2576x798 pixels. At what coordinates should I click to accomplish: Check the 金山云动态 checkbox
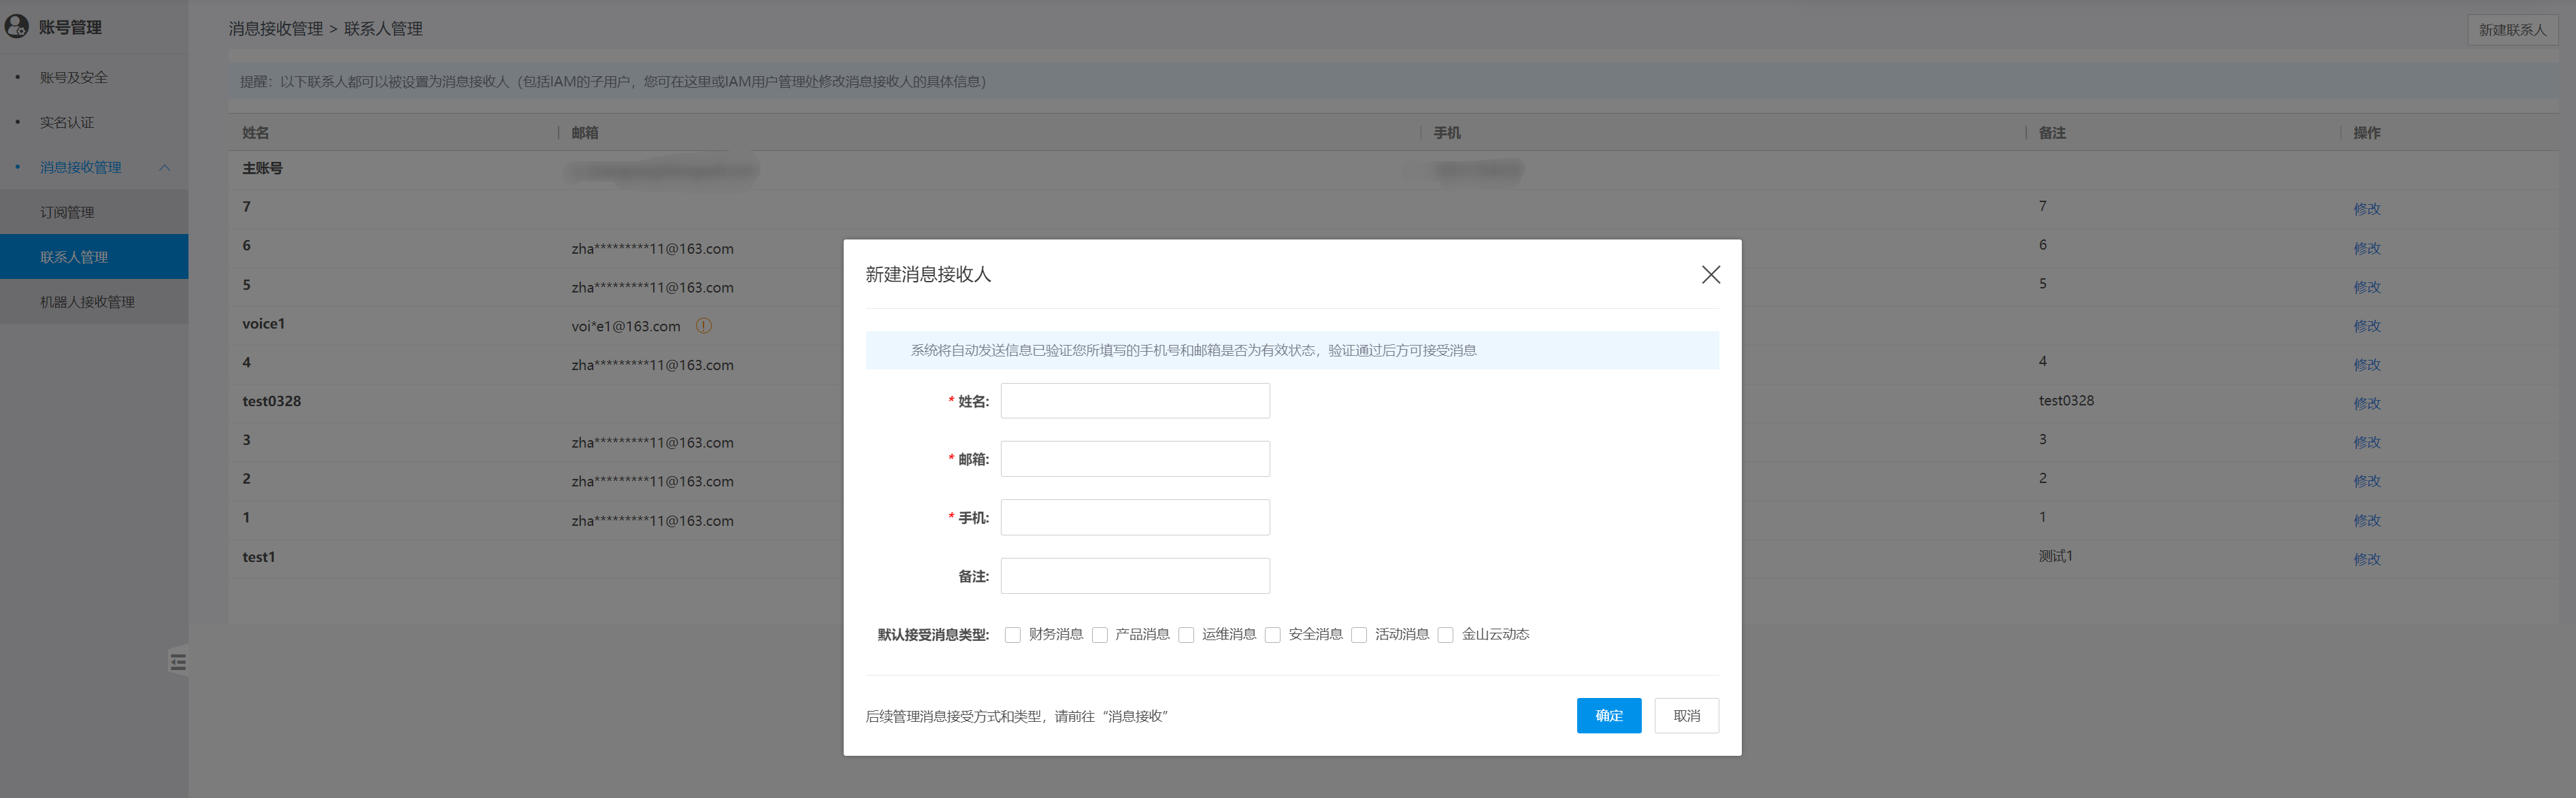(1445, 635)
